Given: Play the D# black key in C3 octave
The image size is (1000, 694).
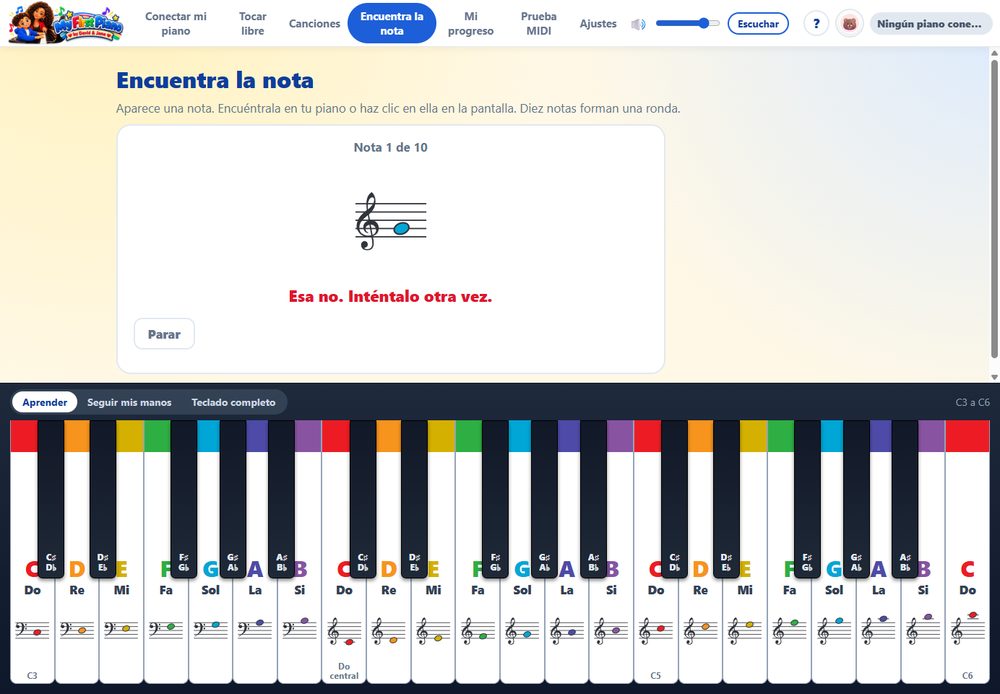Looking at the screenshot, I should (103, 498).
